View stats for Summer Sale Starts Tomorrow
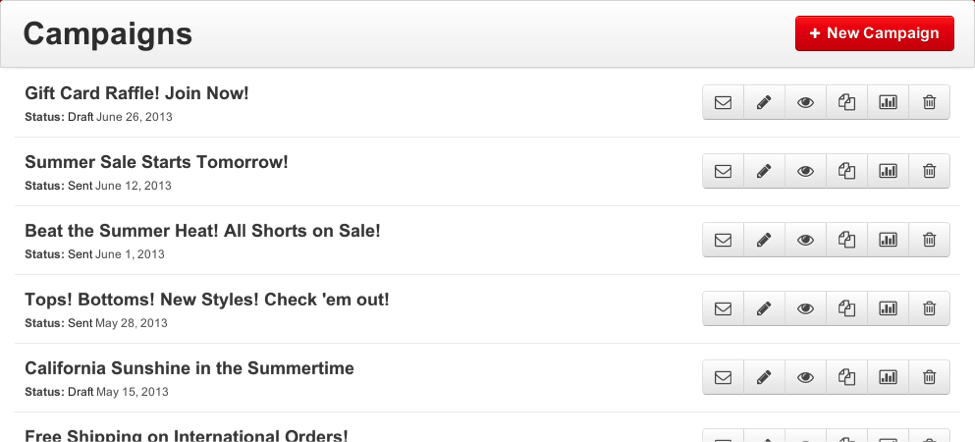This screenshot has height=442, width=975. tap(888, 171)
